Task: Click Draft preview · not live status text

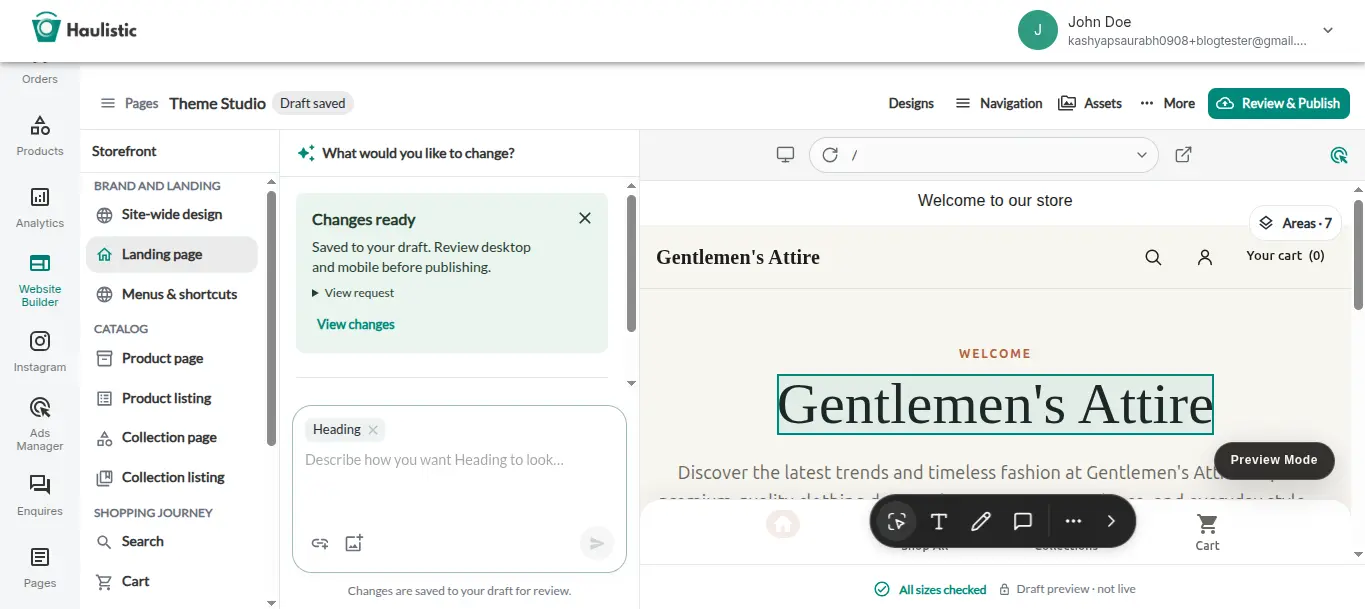Action: pos(1068,590)
